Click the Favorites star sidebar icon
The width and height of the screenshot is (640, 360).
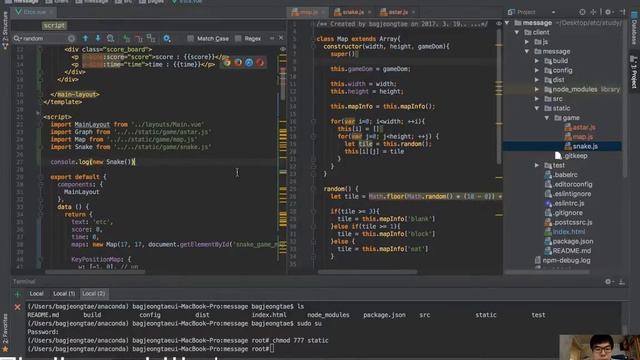click(x=5, y=349)
